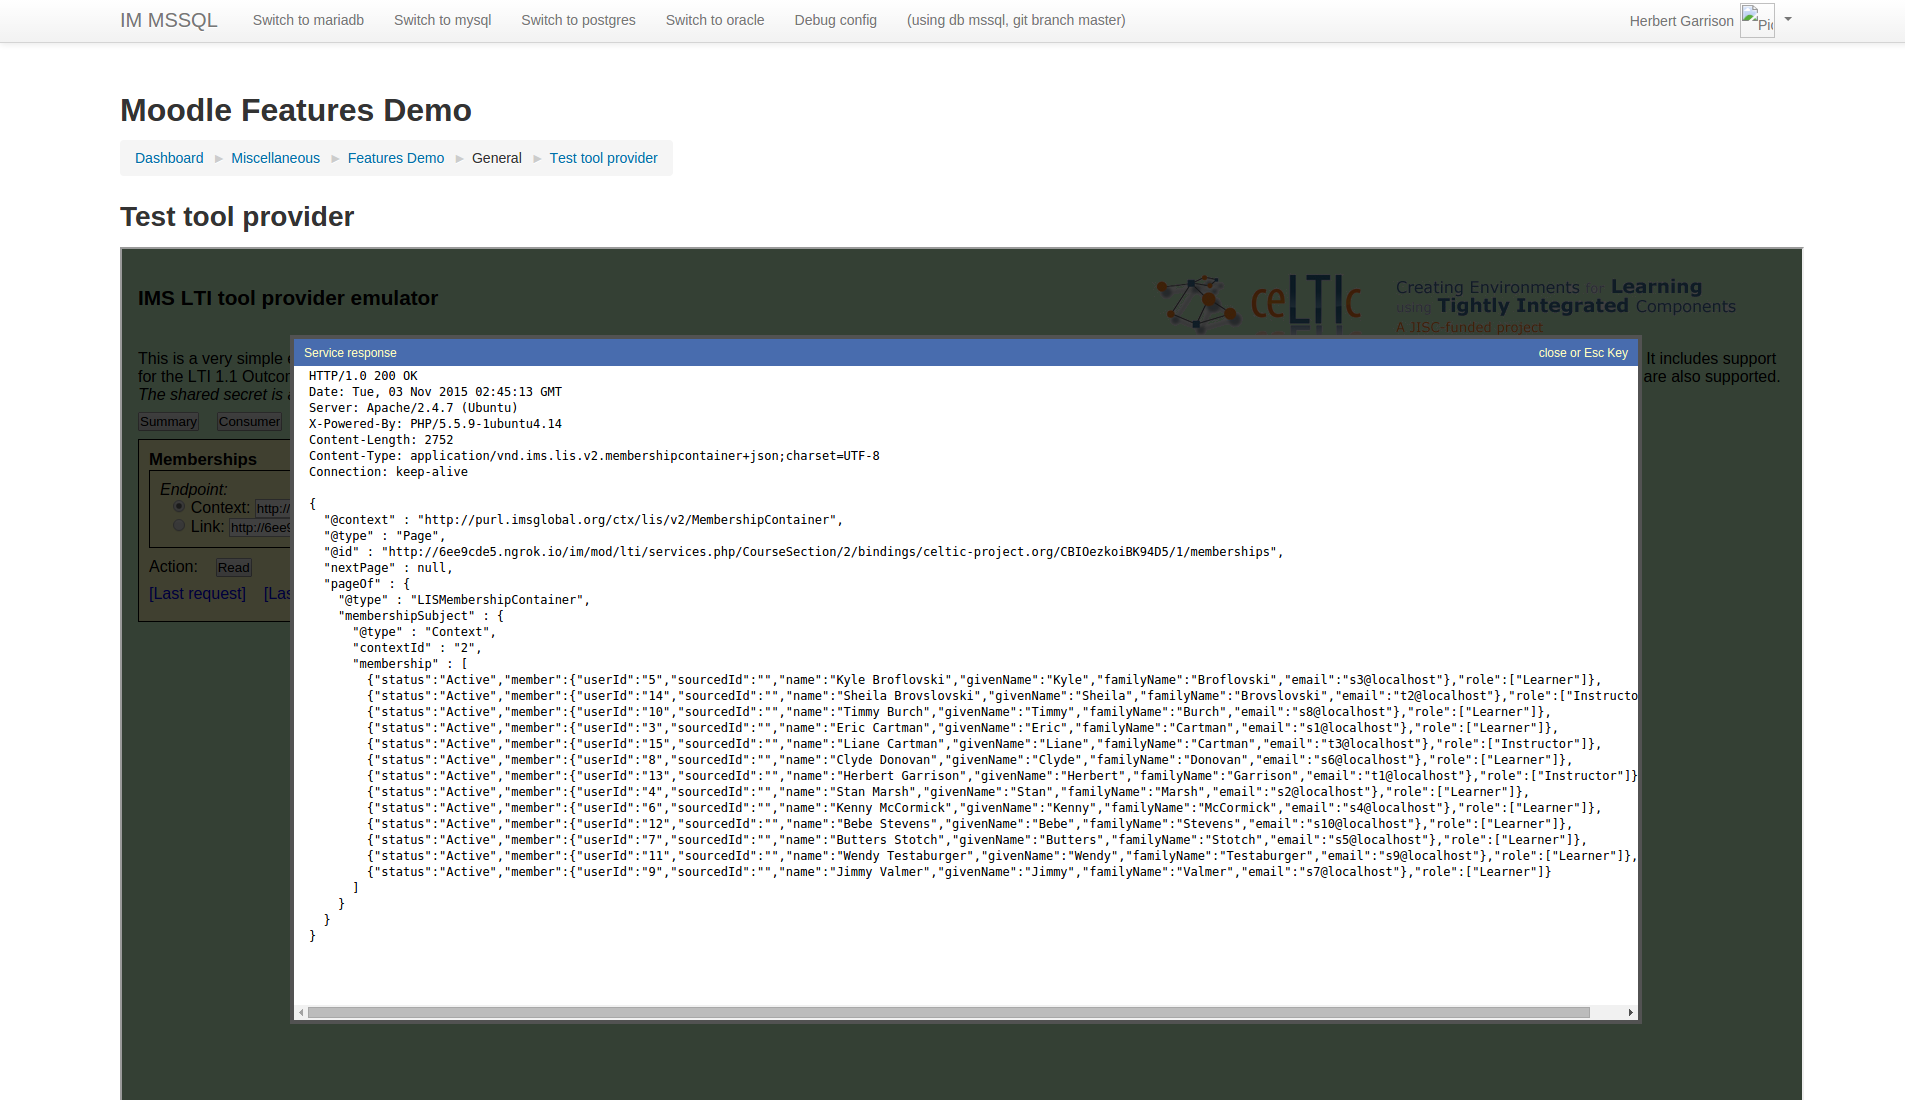Click the Kyle Broflovski membership row
This screenshot has height=1100, width=1905.
[x=984, y=680]
